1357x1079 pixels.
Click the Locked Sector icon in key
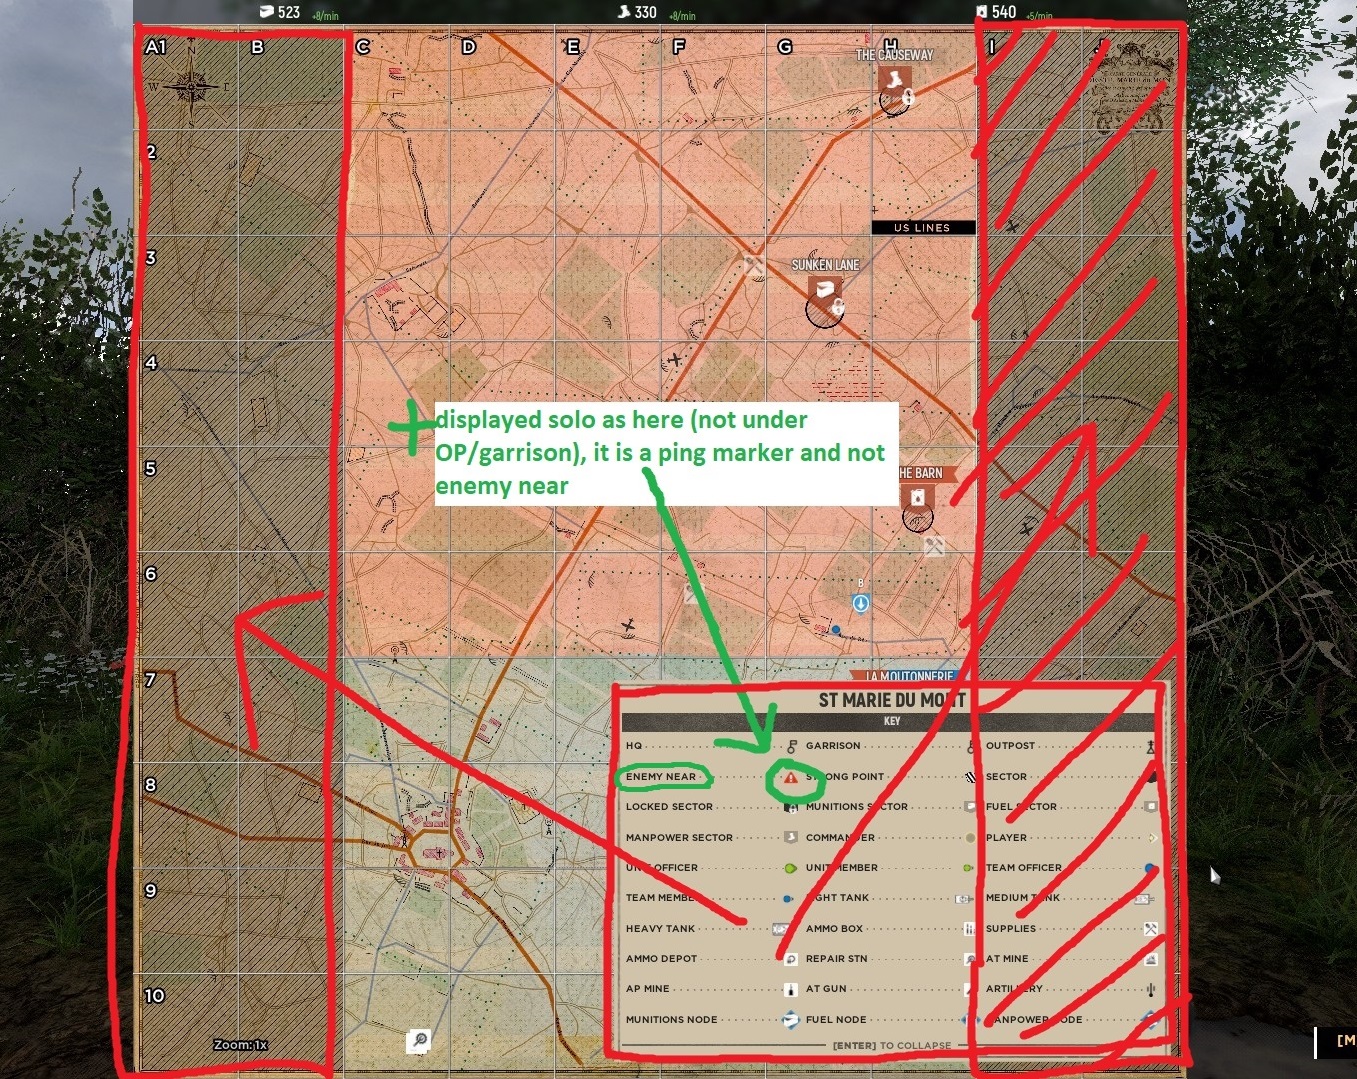[791, 807]
